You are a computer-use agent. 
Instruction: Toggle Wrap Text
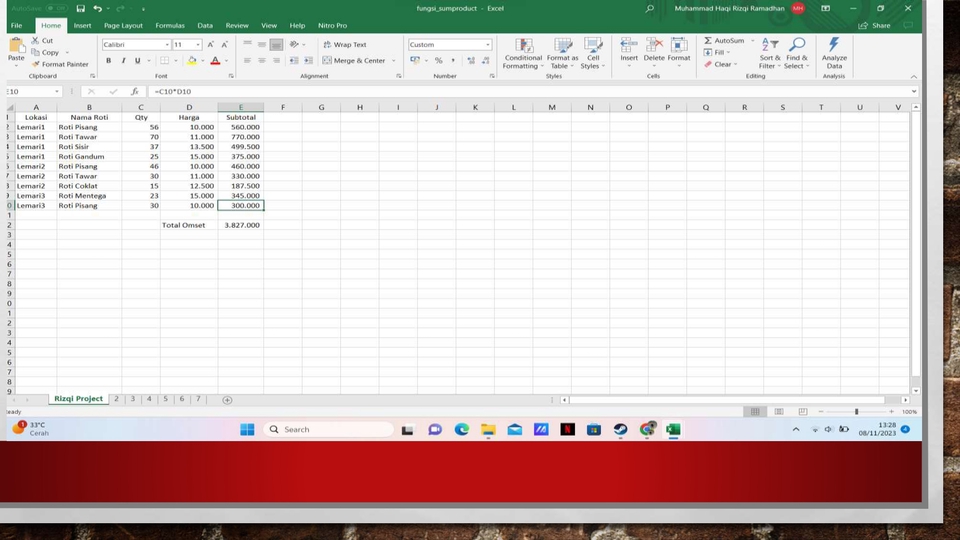tap(345, 45)
